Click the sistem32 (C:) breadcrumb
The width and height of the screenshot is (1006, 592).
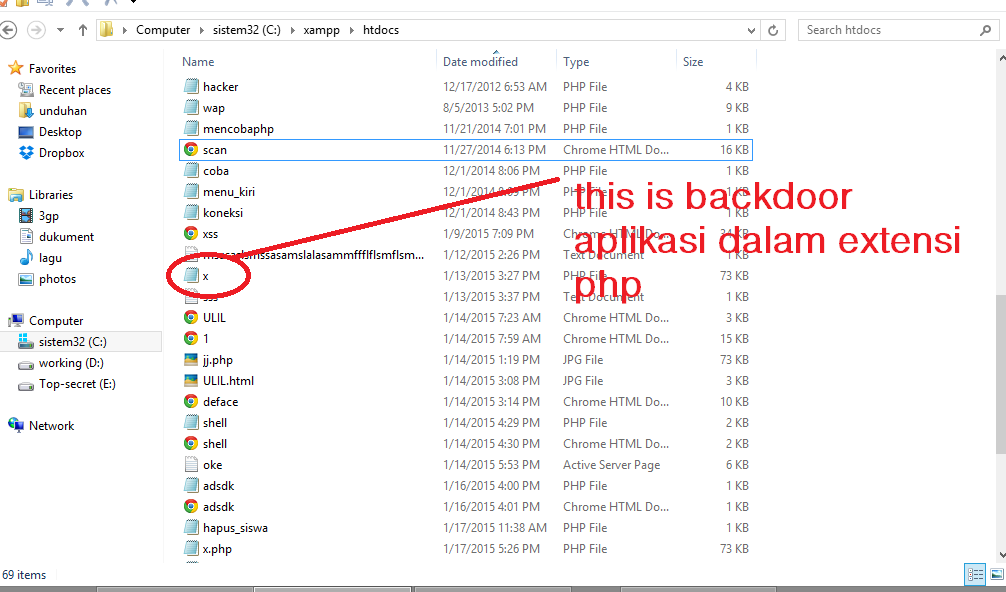pos(246,30)
